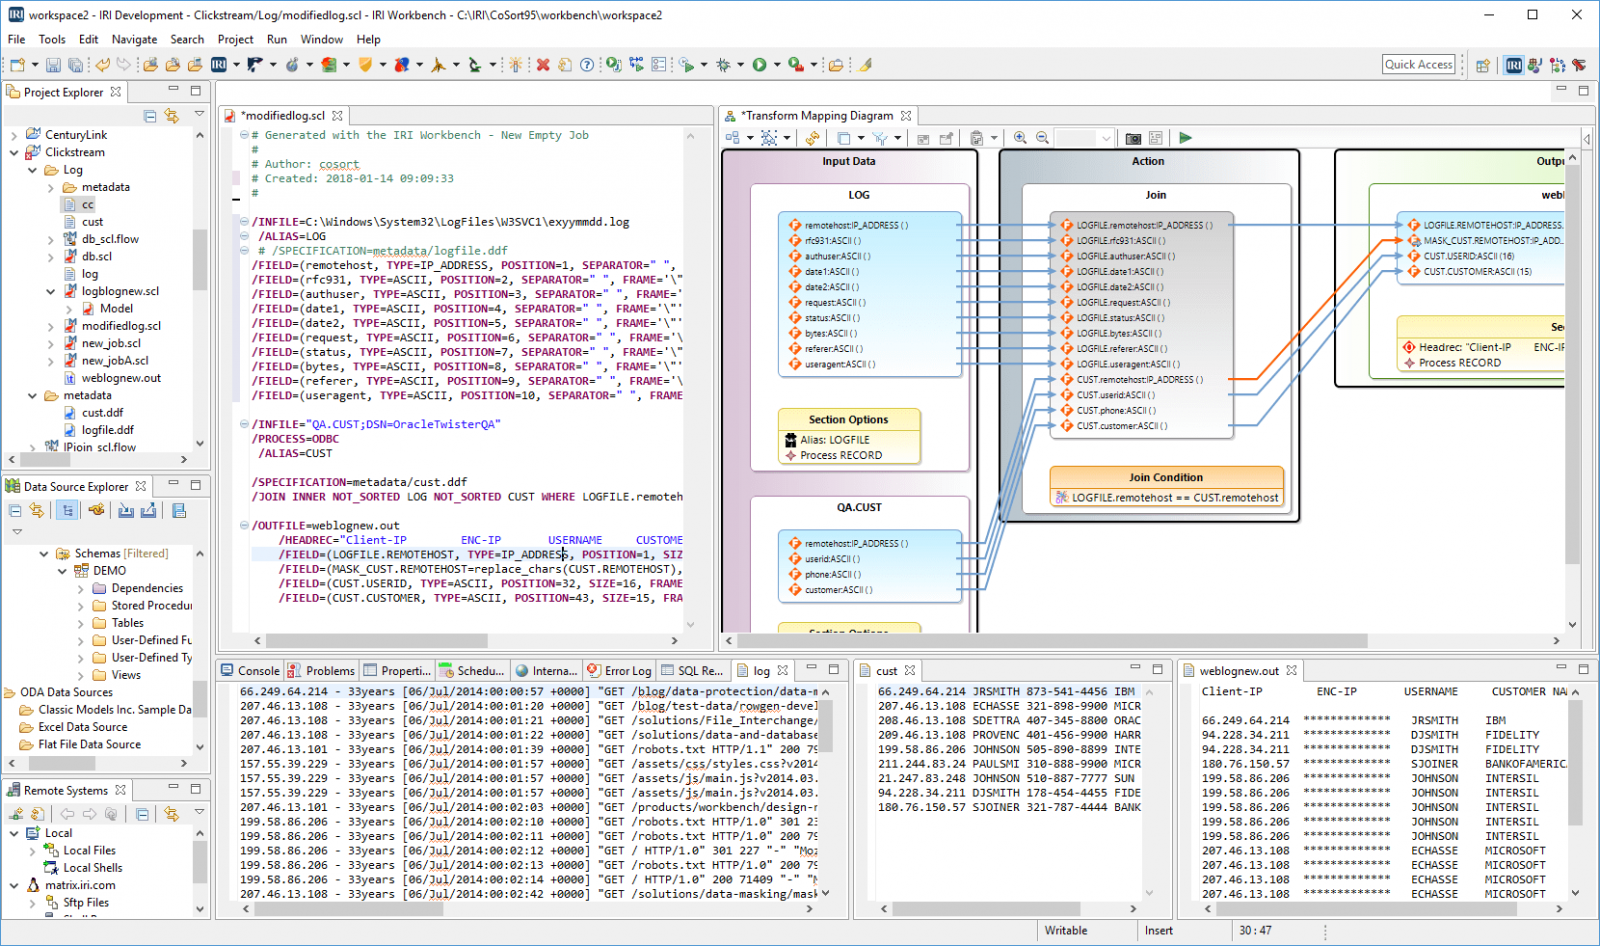
Task: Click Zoom Out in diagram toolbar
Action: pos(1042,138)
